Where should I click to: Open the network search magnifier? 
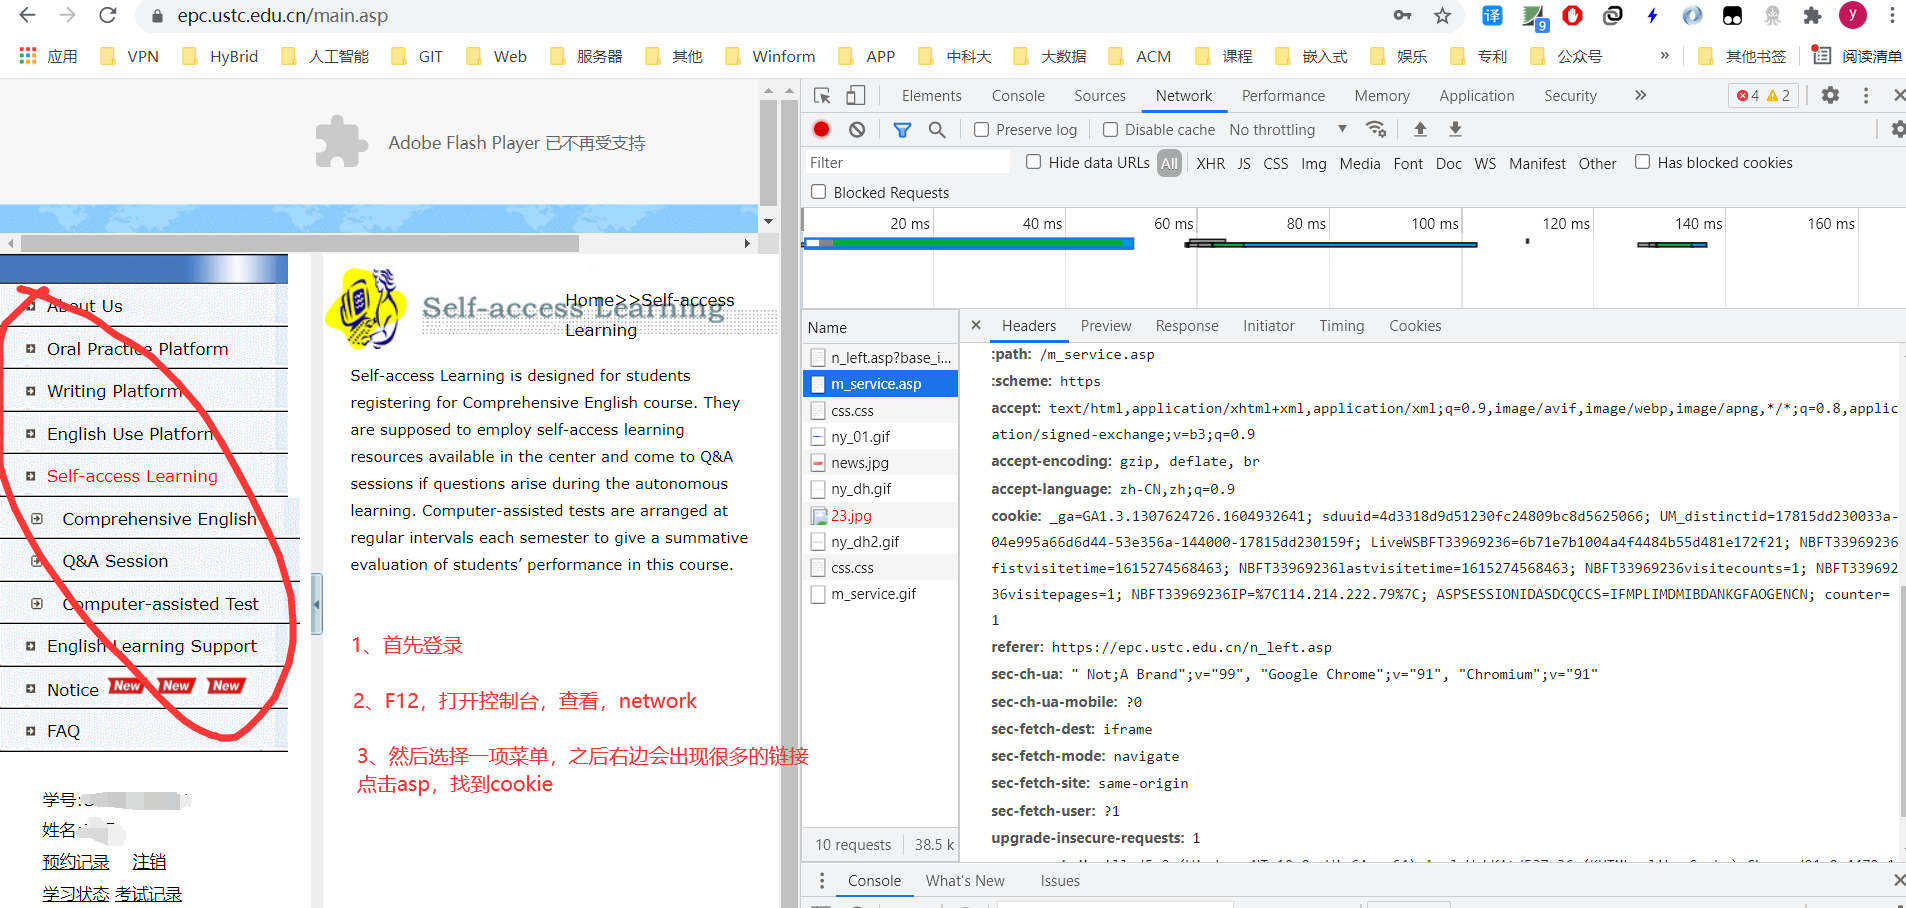(937, 129)
